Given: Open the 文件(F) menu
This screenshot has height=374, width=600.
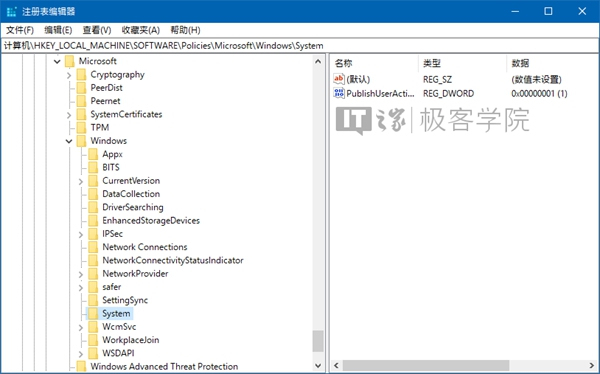Looking at the screenshot, I should pyautogui.click(x=20, y=30).
